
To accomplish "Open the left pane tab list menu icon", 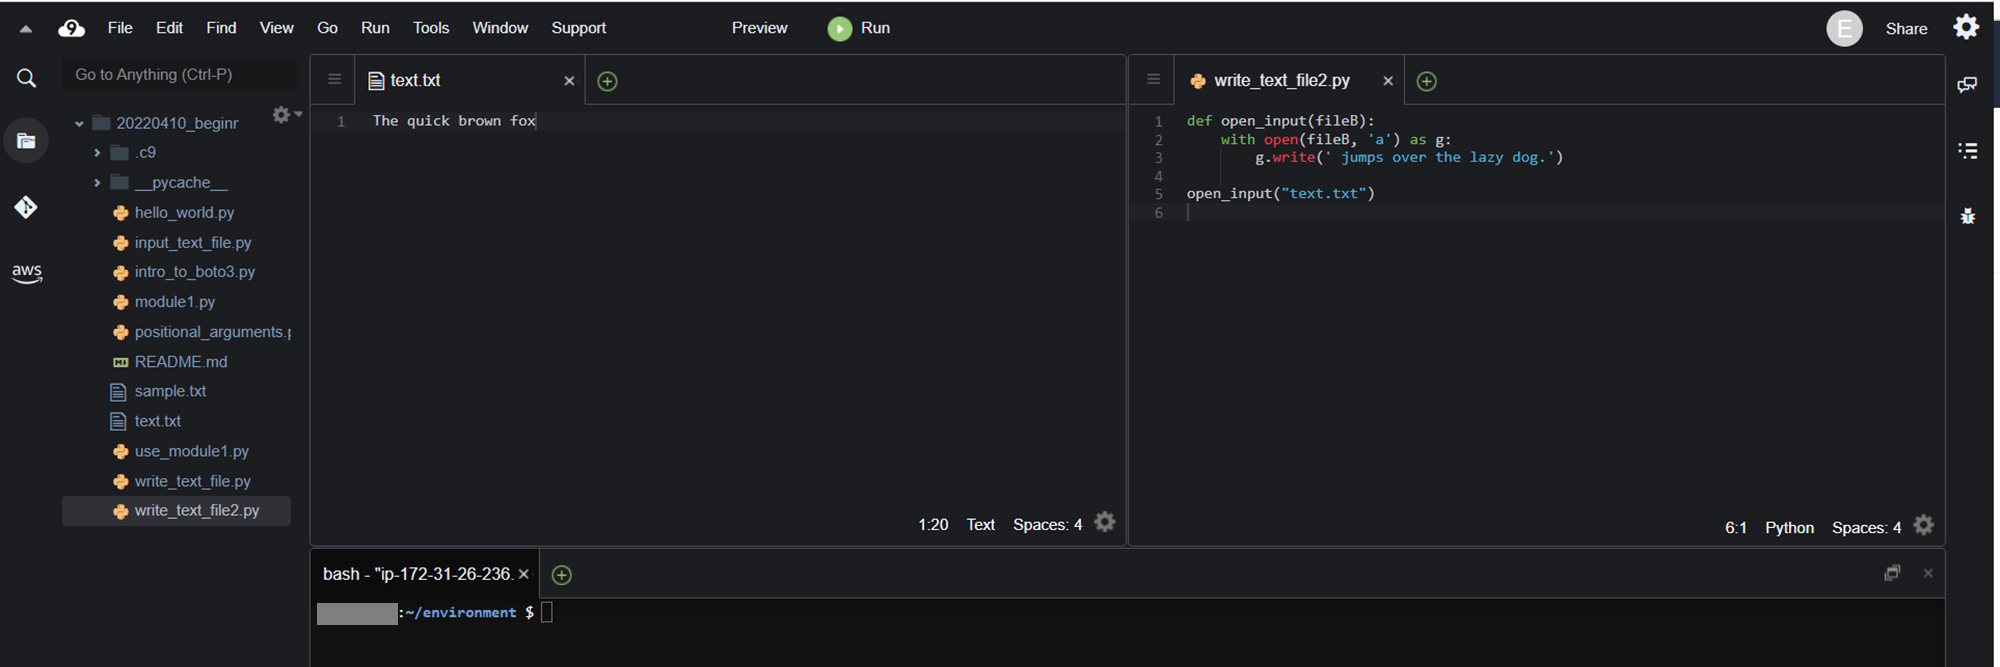I will point(335,80).
